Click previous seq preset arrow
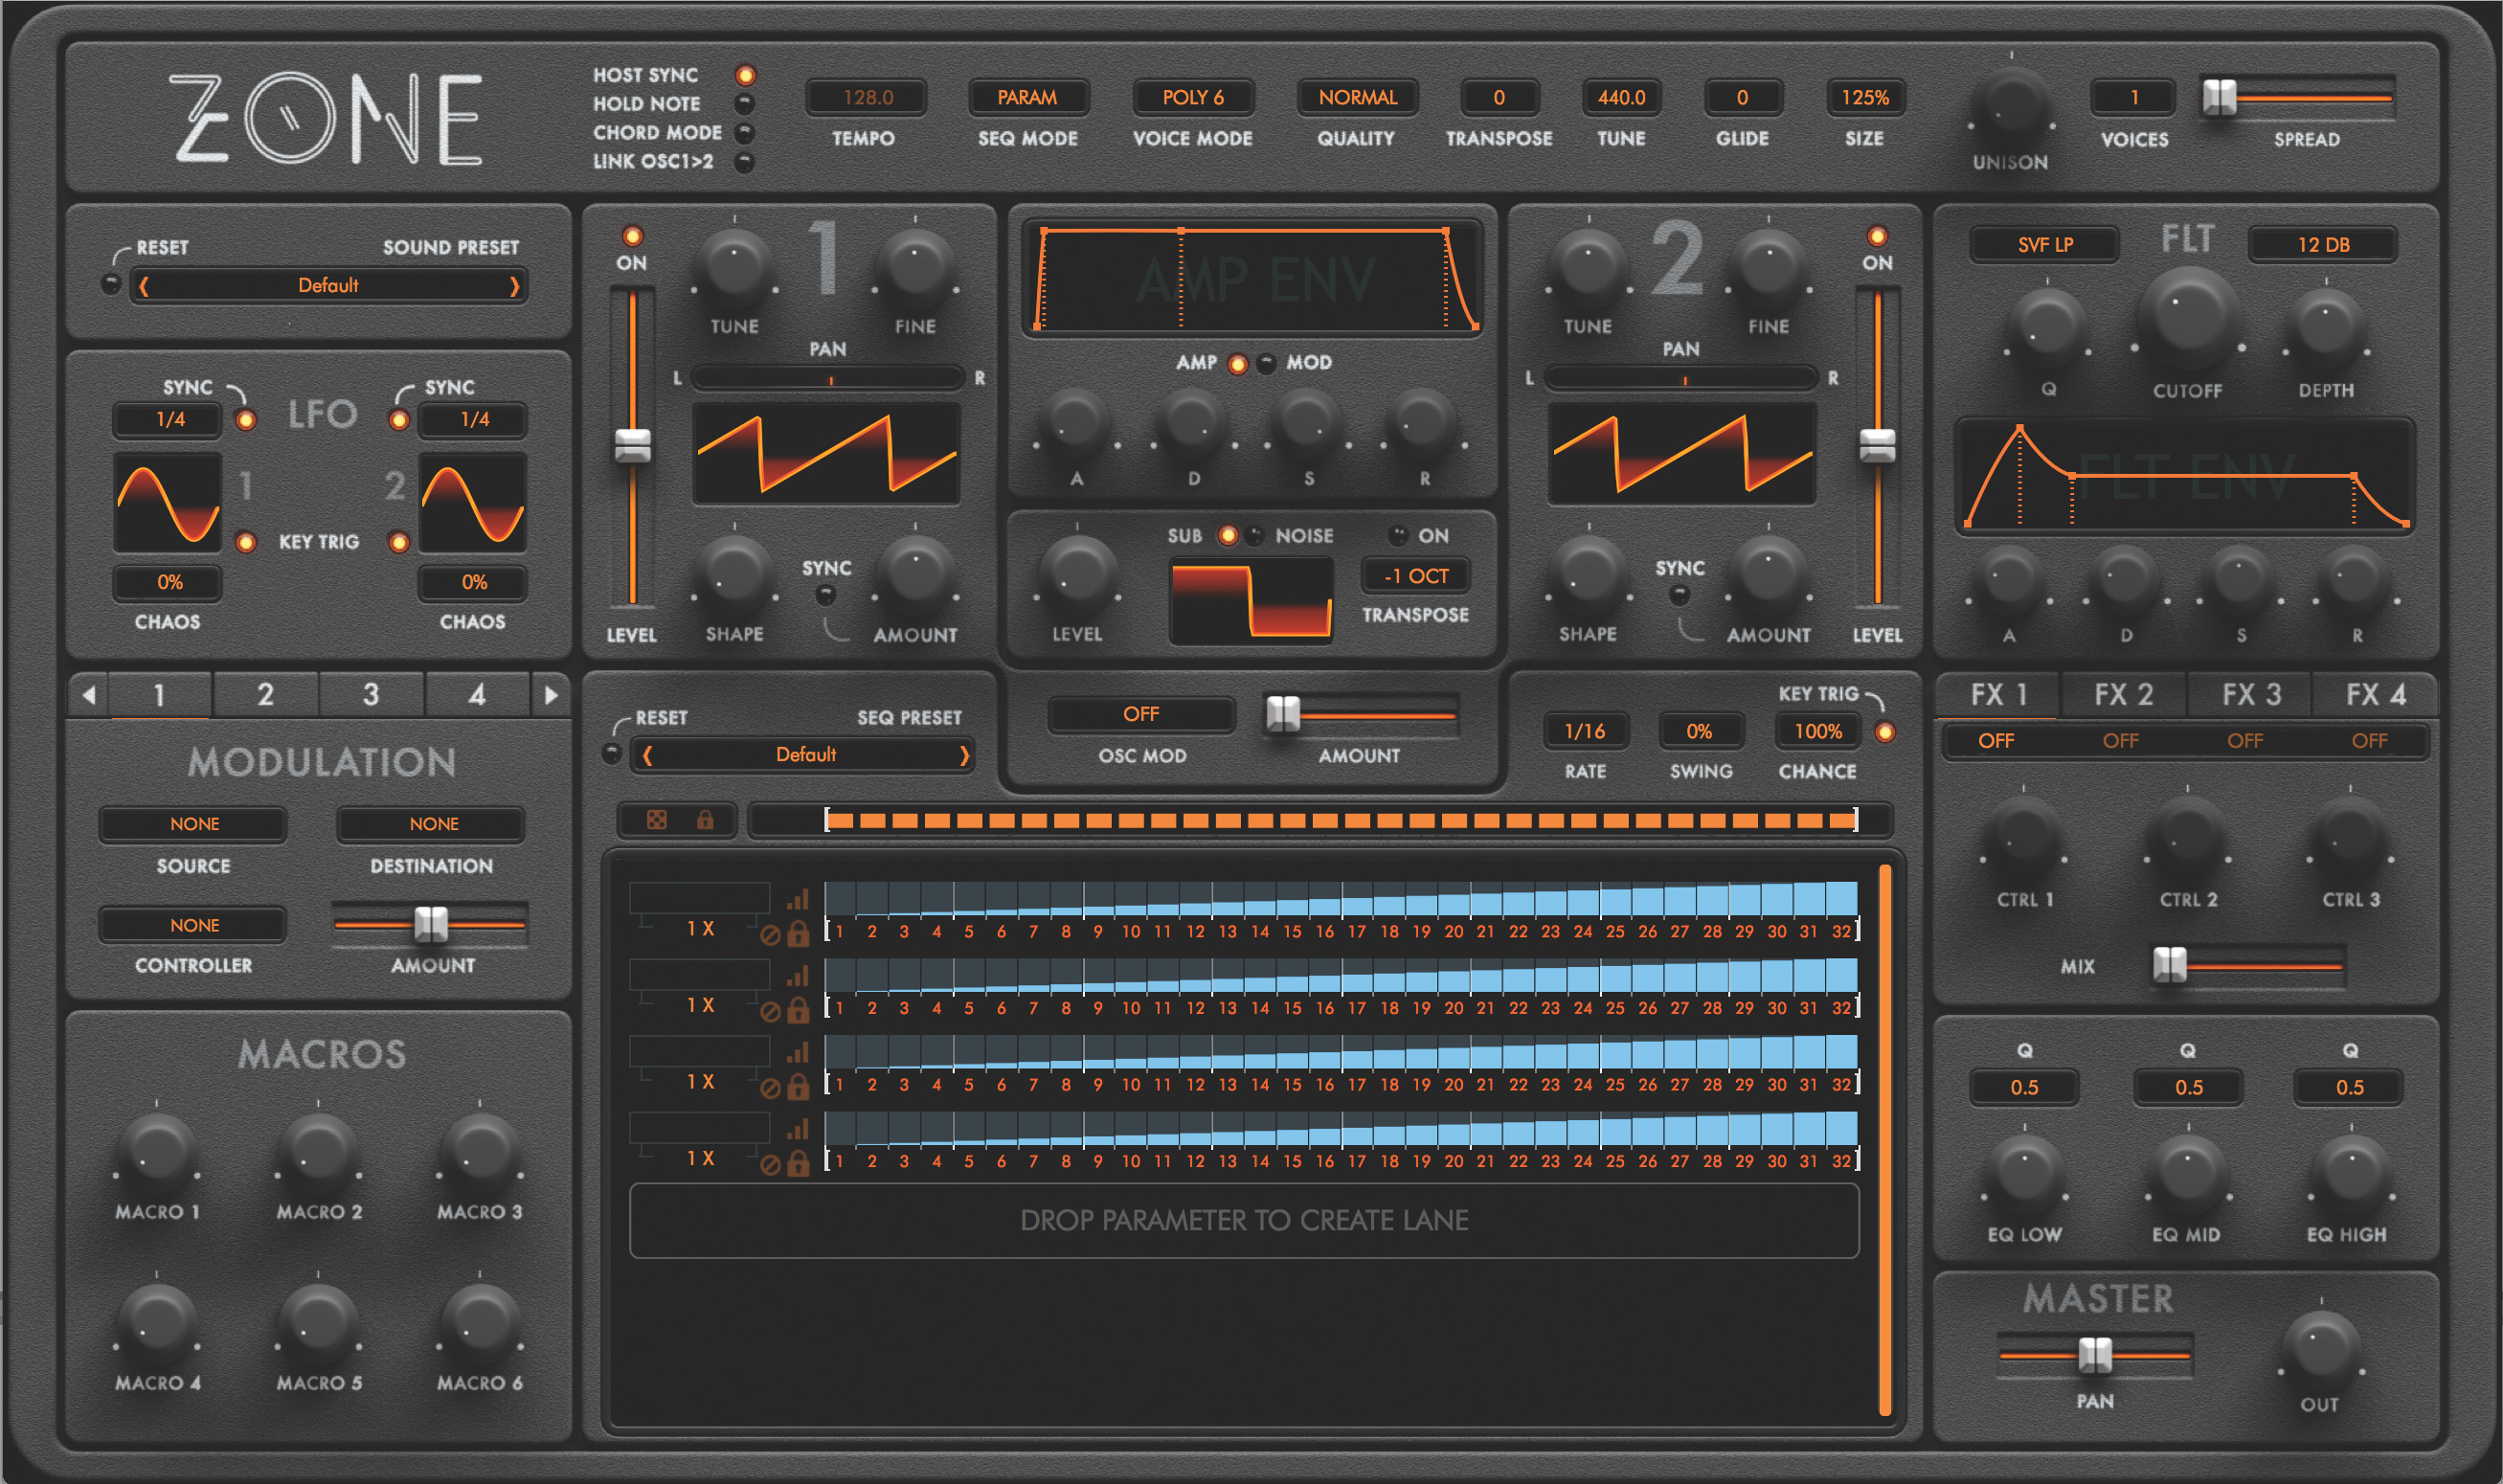2503x1484 pixels. pyautogui.click(x=647, y=755)
